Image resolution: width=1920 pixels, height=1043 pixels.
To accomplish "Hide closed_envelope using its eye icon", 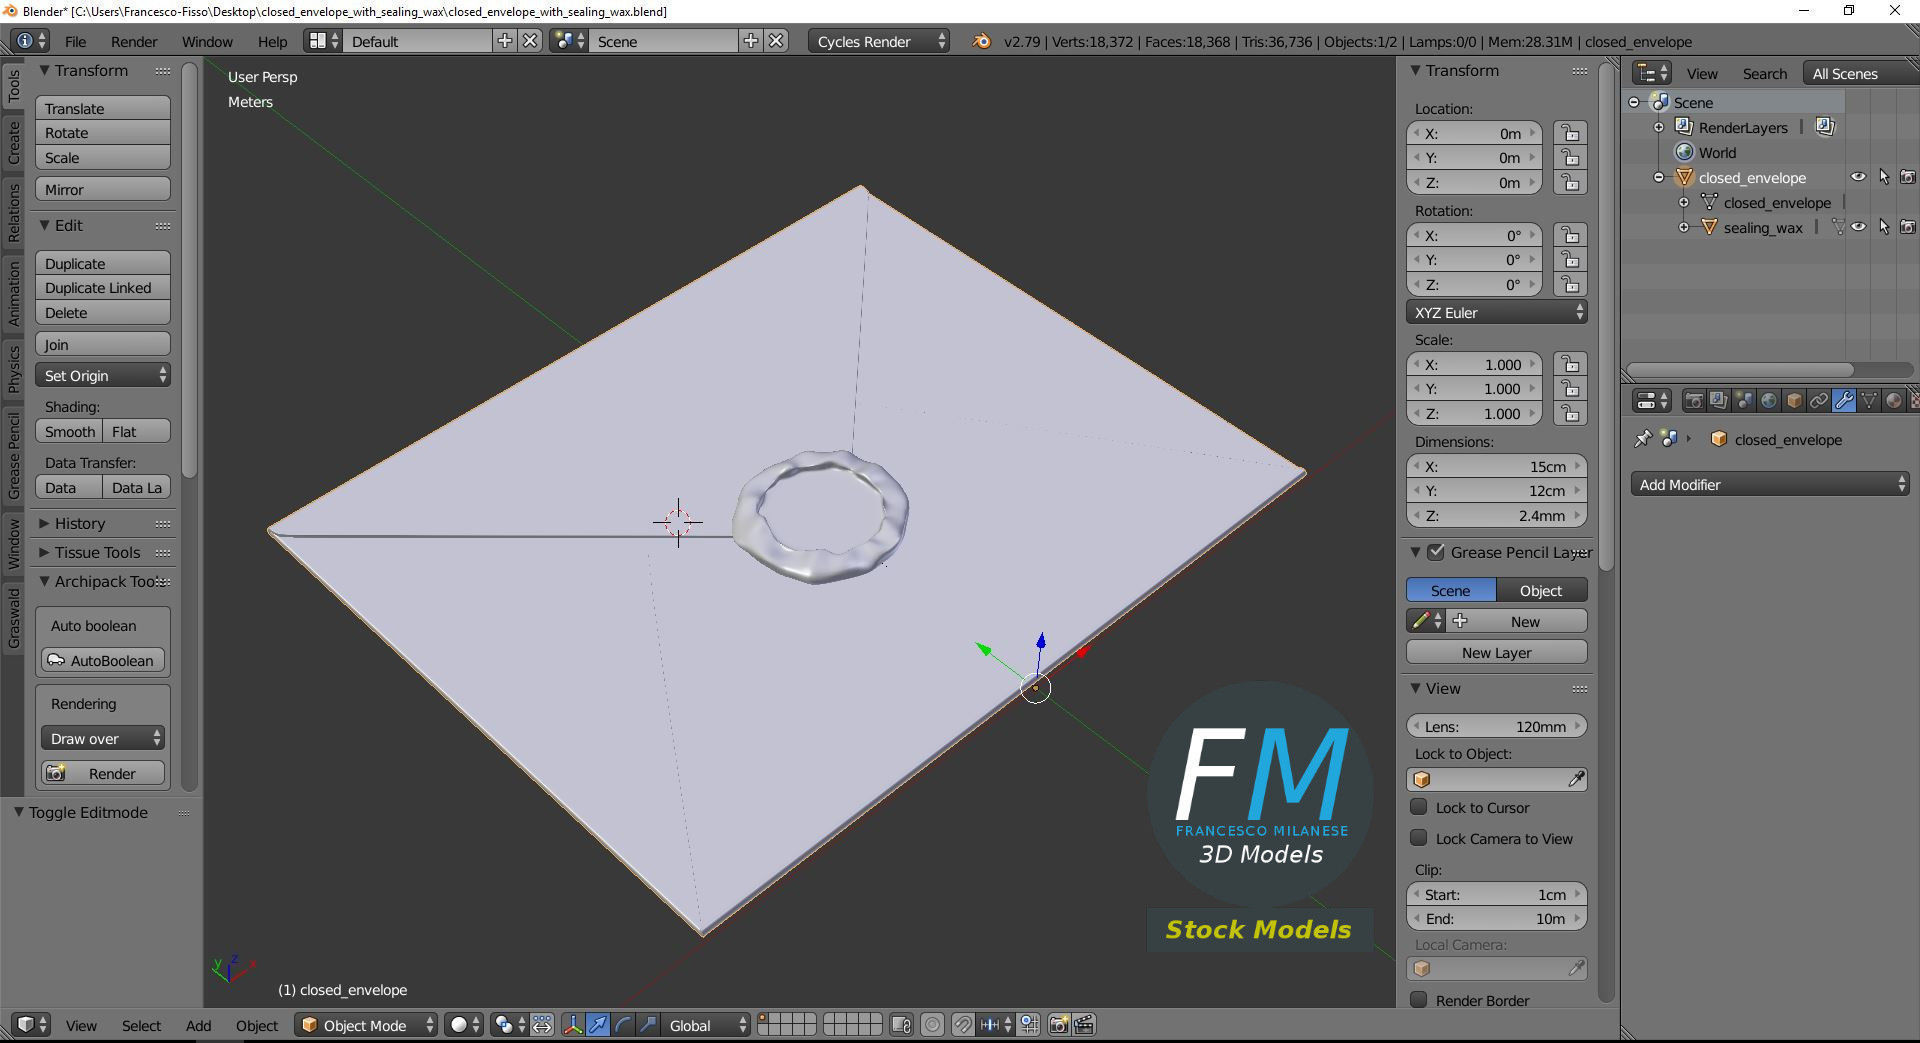I will point(1858,177).
